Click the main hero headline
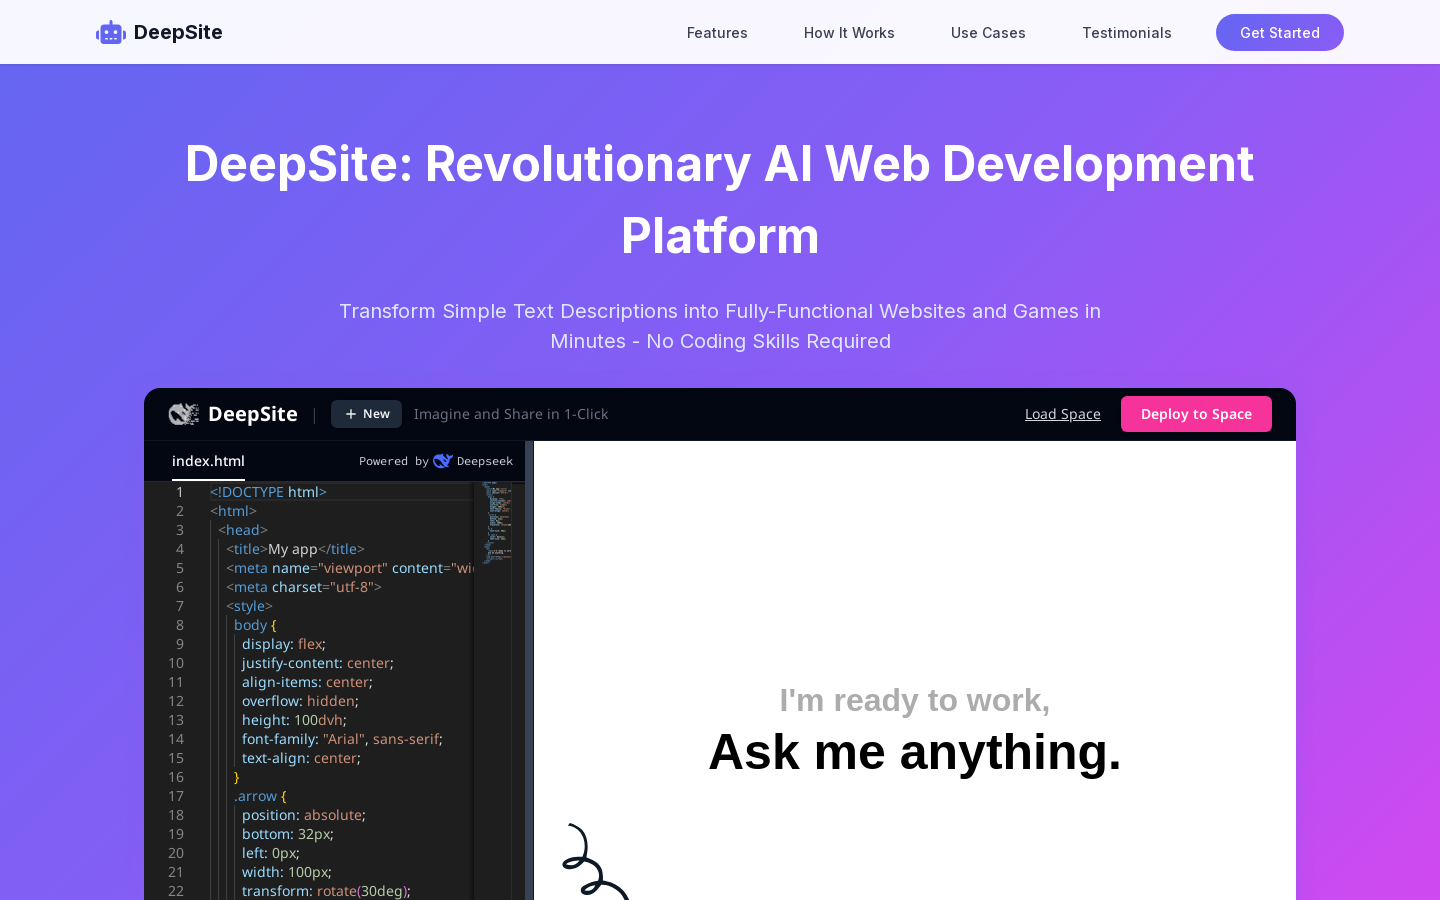The image size is (1440, 900). click(x=720, y=200)
